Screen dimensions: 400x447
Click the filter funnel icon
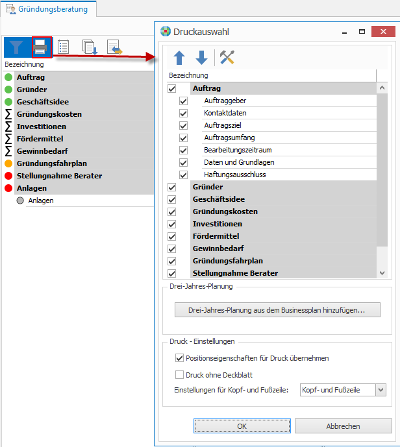16,47
